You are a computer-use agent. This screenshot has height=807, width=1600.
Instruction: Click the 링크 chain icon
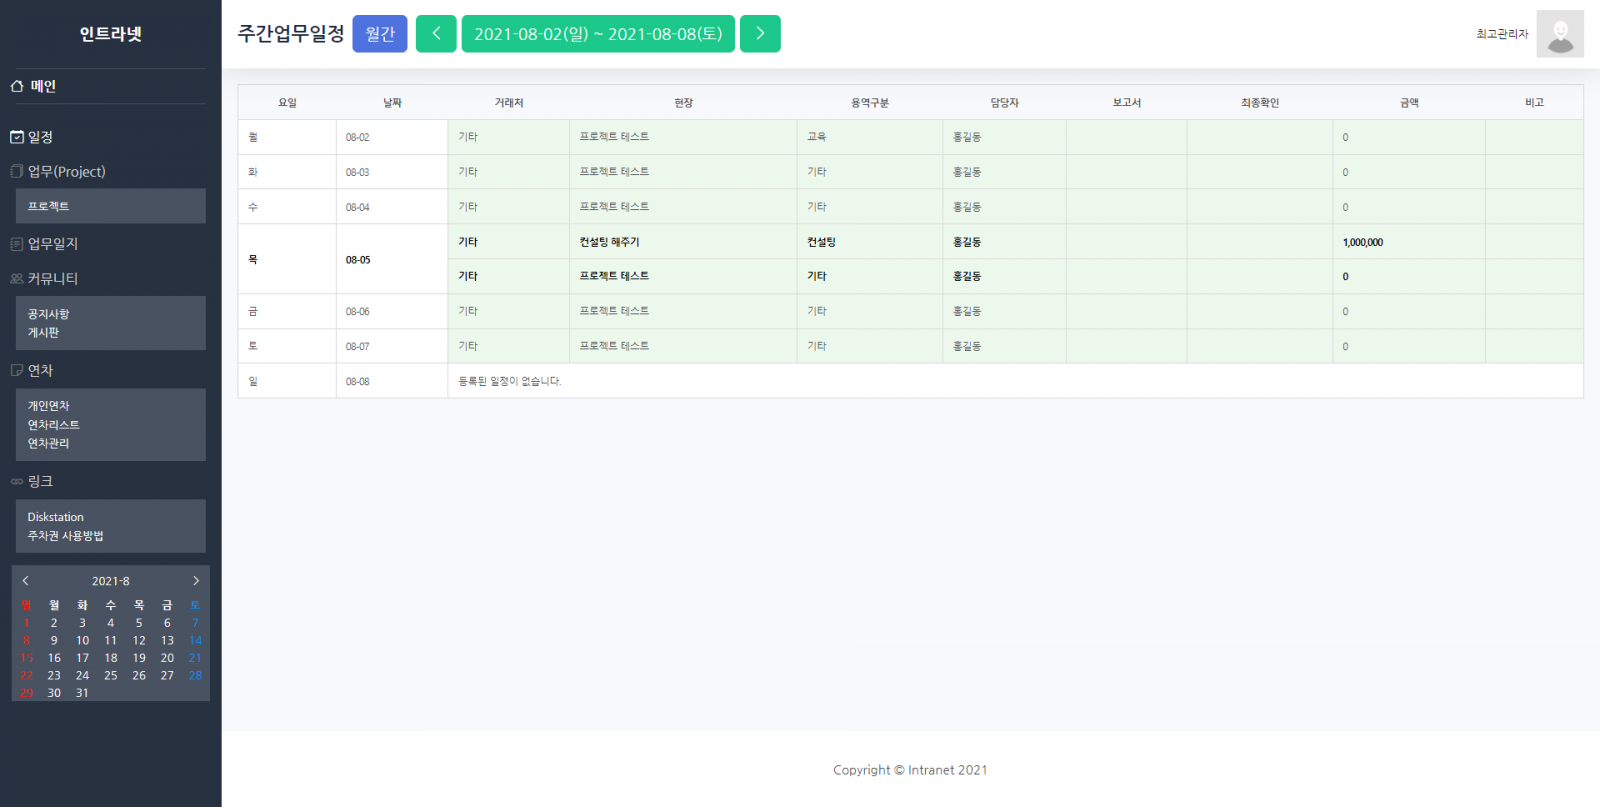tap(17, 481)
